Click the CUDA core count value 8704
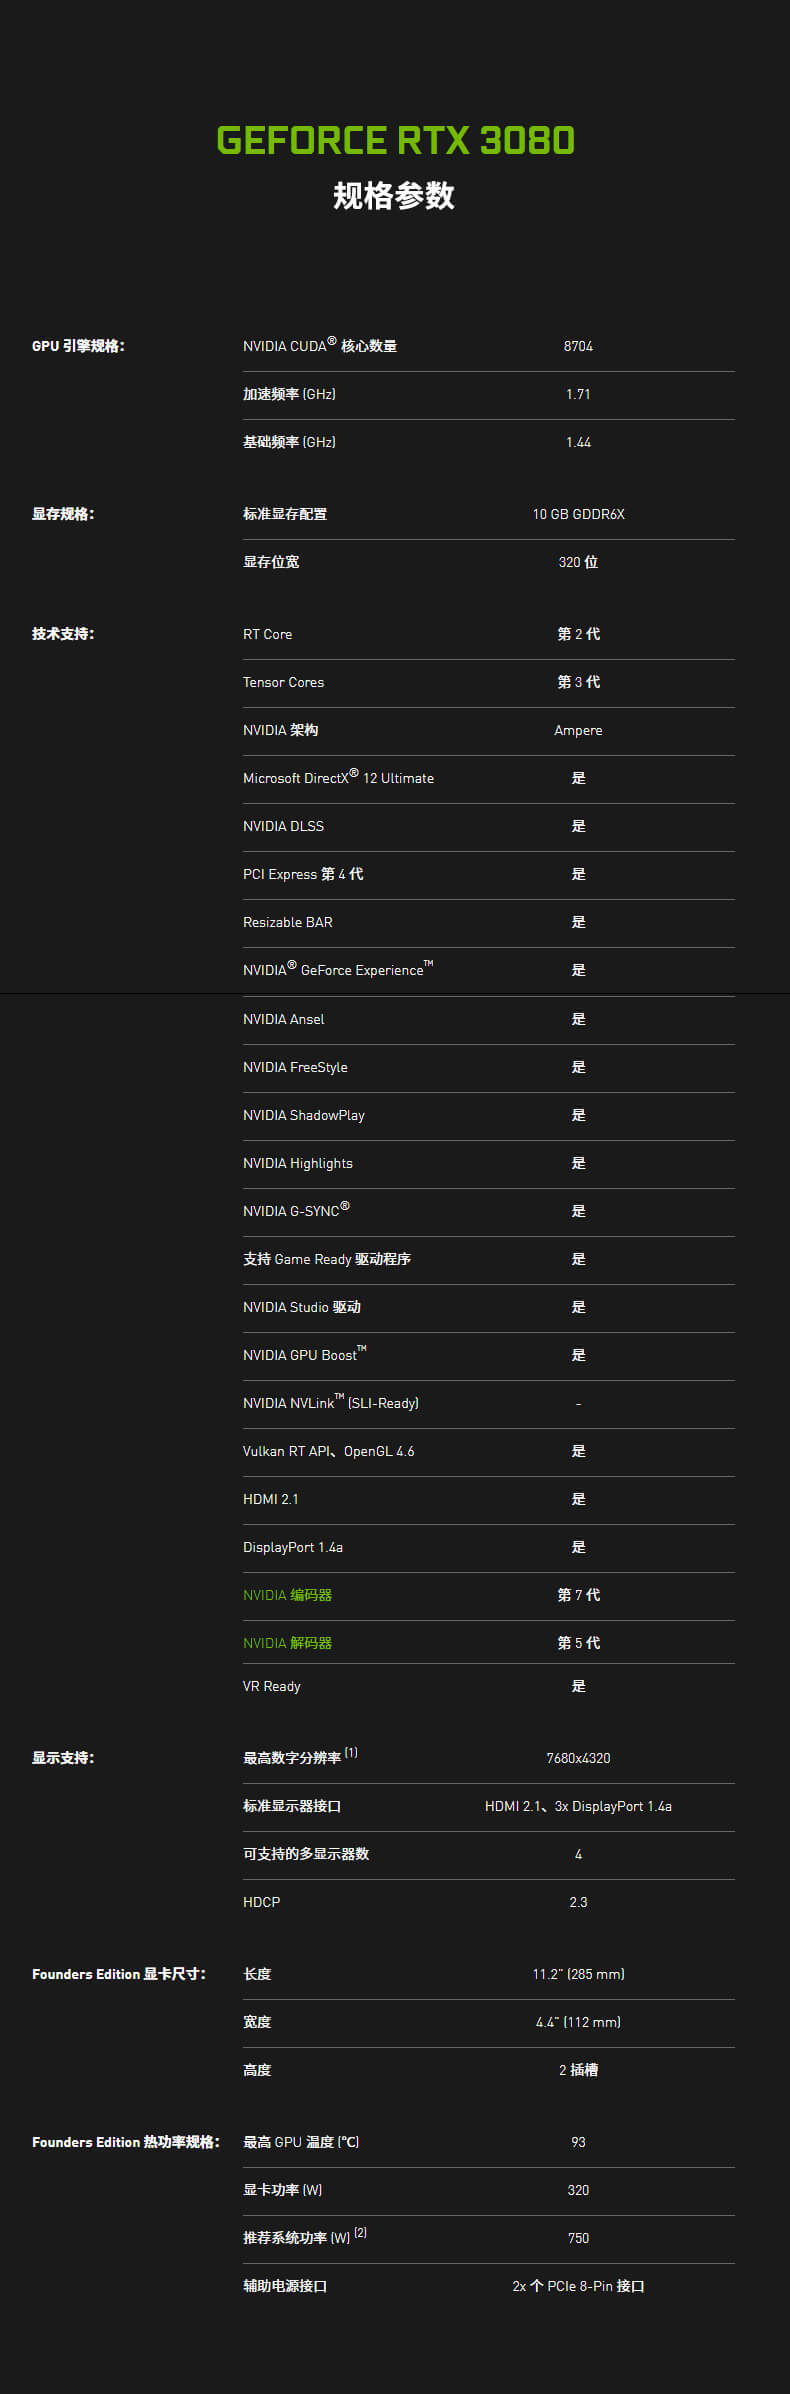790x2394 pixels. pos(578,346)
